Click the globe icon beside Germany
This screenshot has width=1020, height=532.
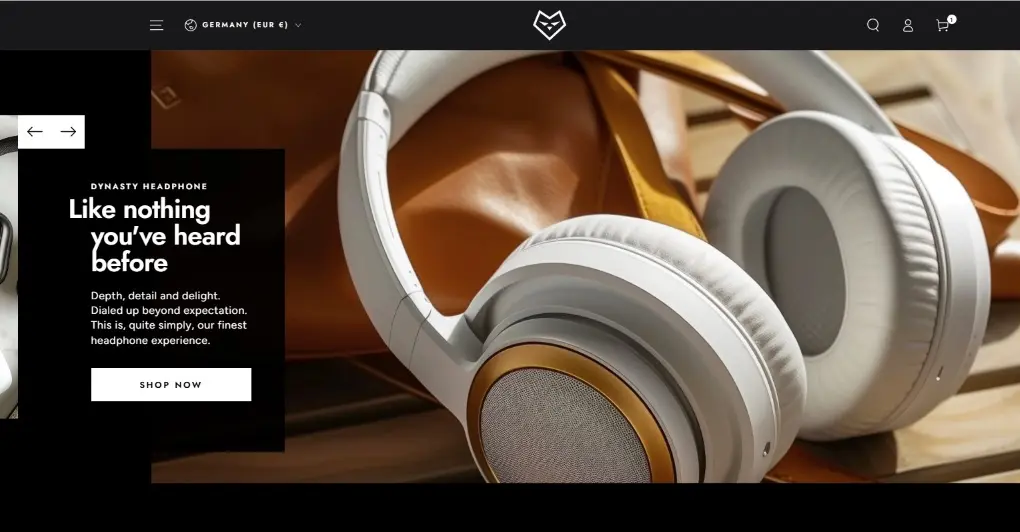[191, 25]
